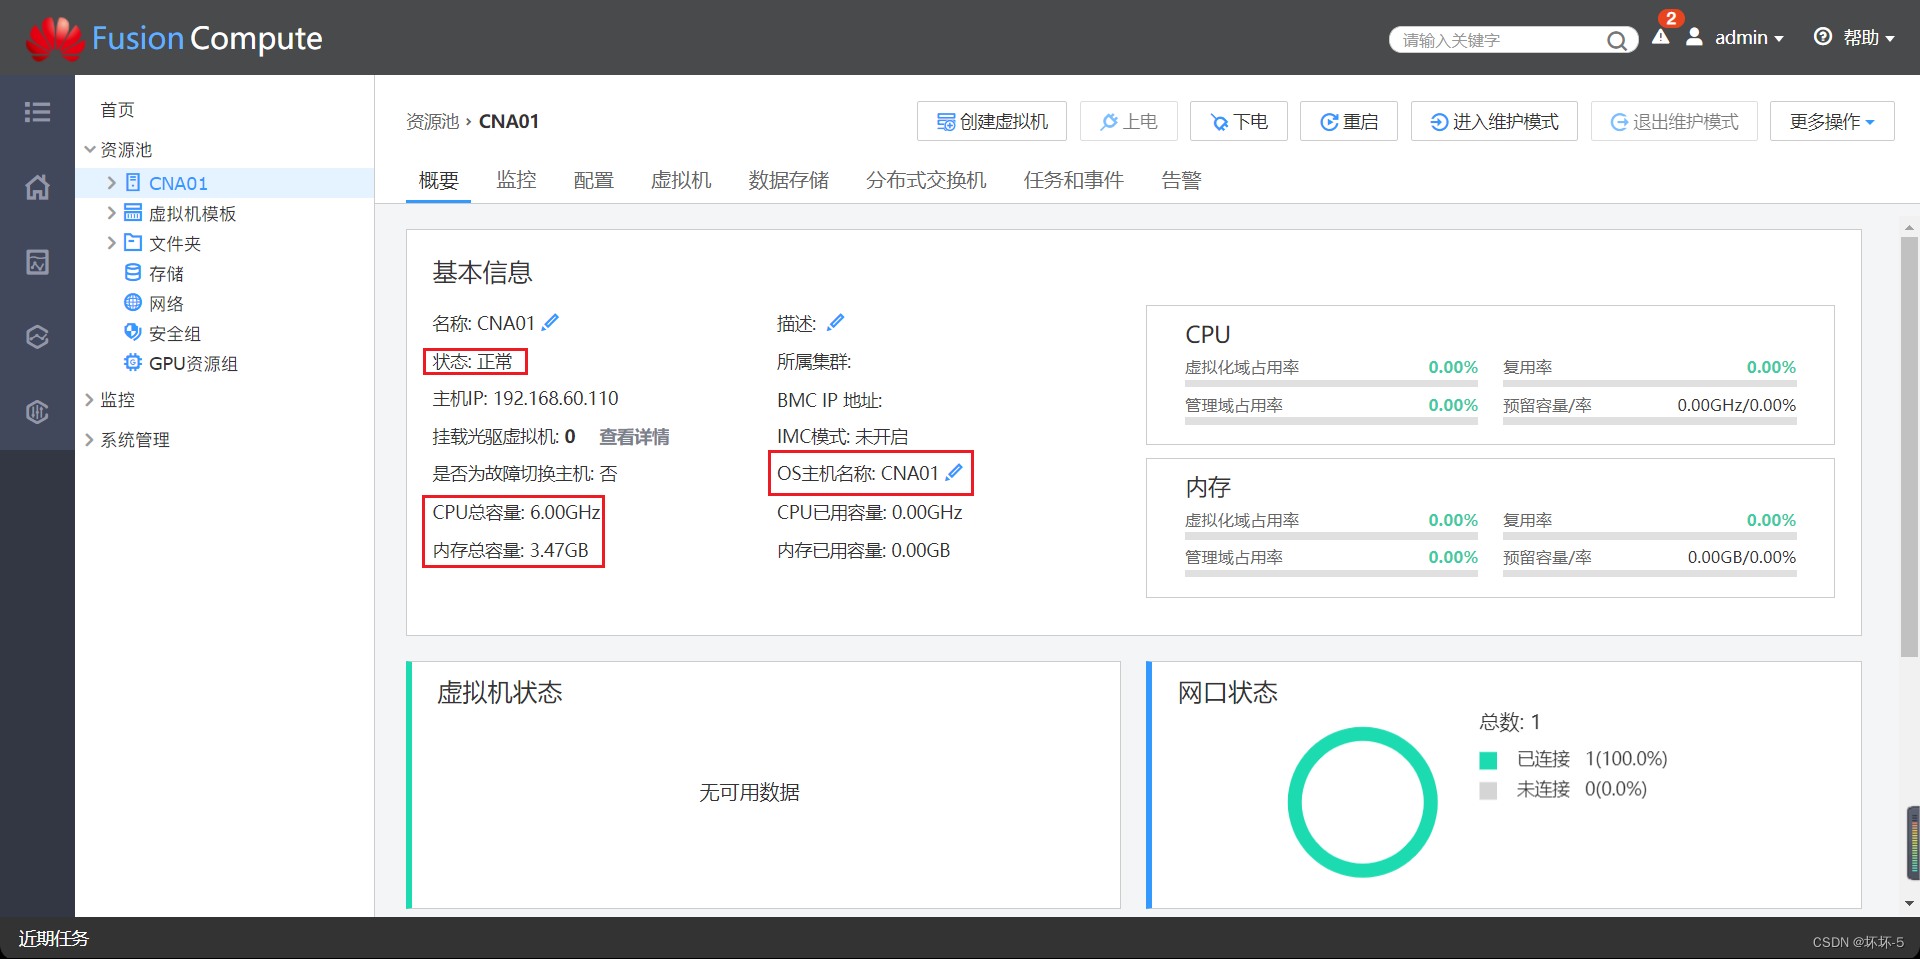The width and height of the screenshot is (1920, 959).
Task: Go to the home icon in sidebar
Action: (37, 187)
